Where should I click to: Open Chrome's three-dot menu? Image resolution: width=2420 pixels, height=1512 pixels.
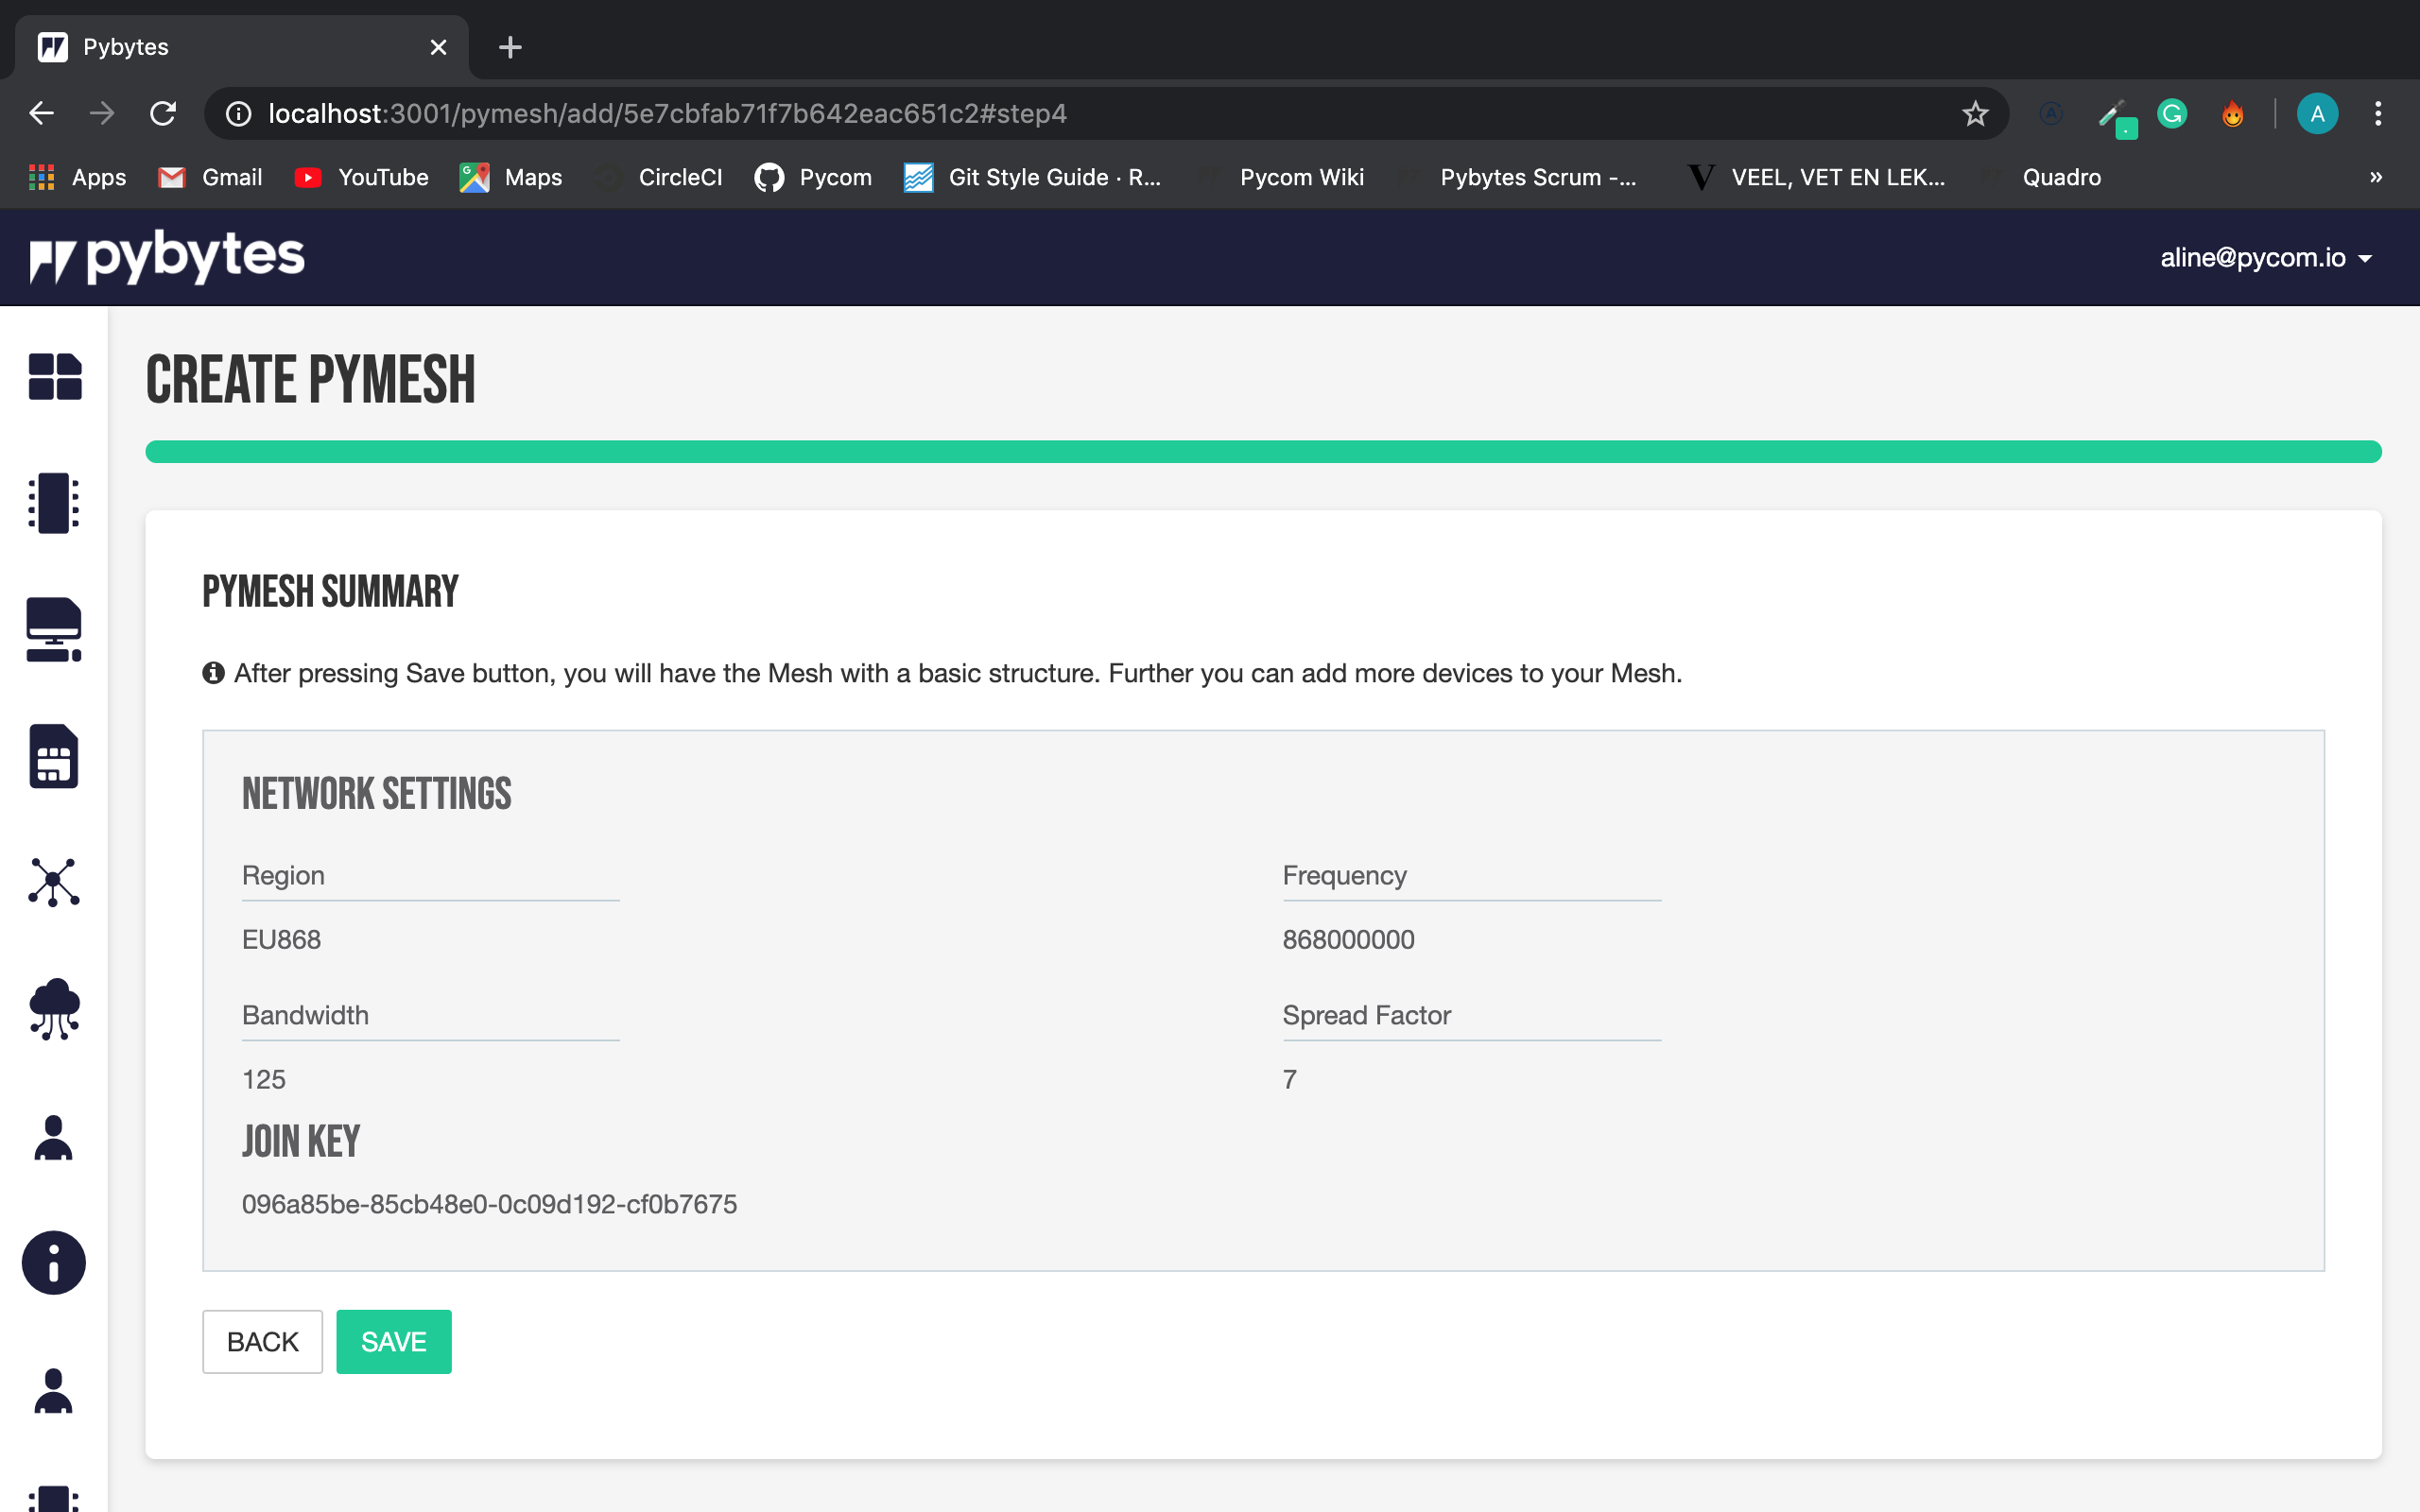2379,113
